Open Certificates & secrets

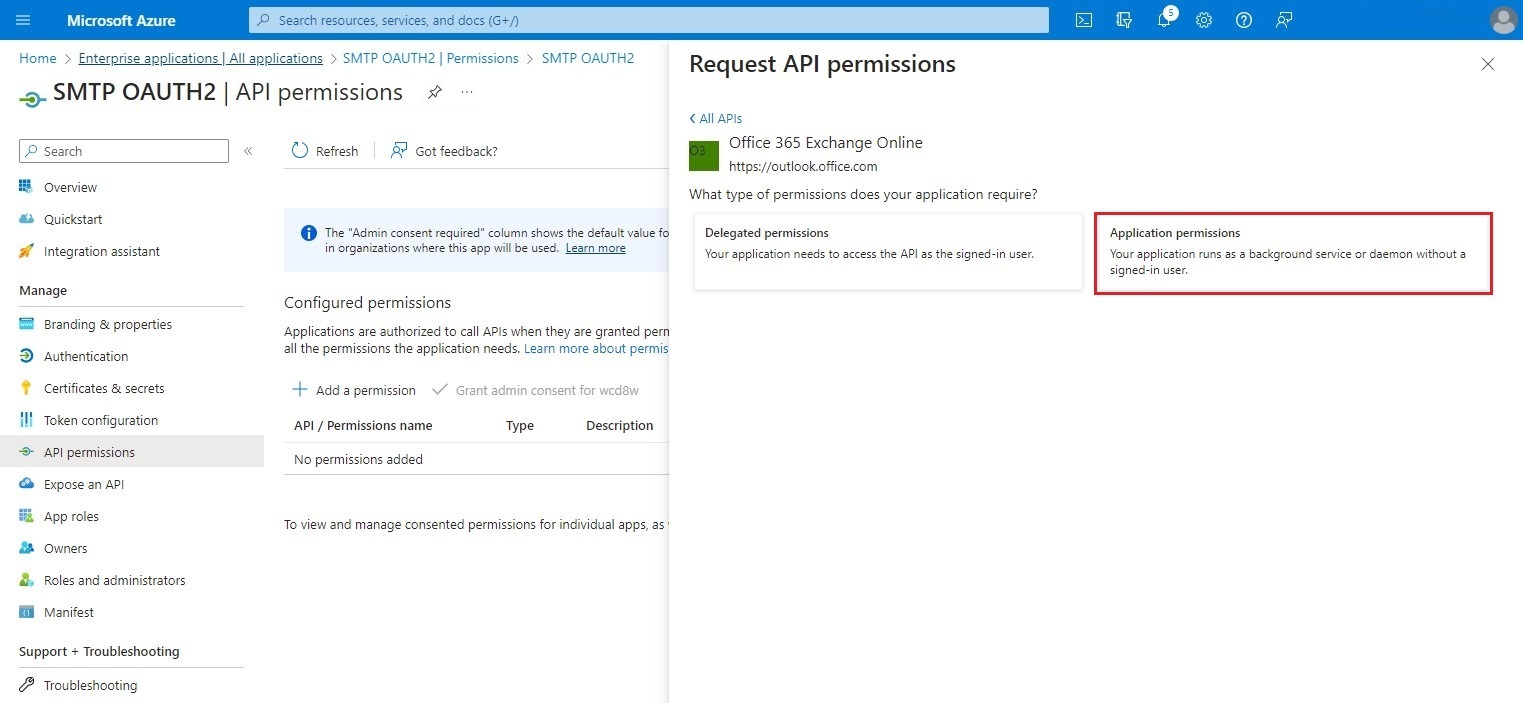coord(103,388)
